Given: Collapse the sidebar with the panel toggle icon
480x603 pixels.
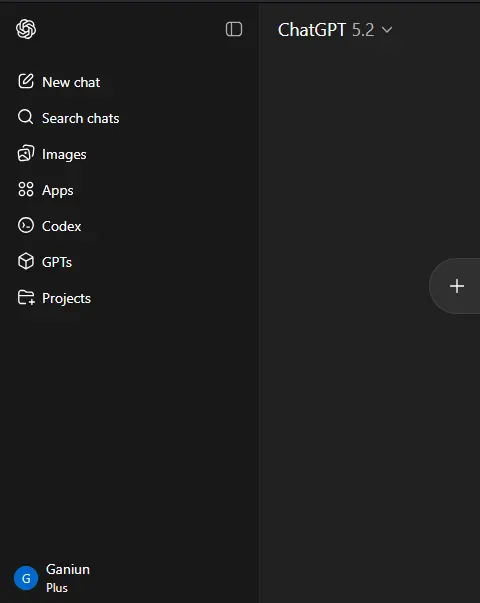Looking at the screenshot, I should point(234,29).
